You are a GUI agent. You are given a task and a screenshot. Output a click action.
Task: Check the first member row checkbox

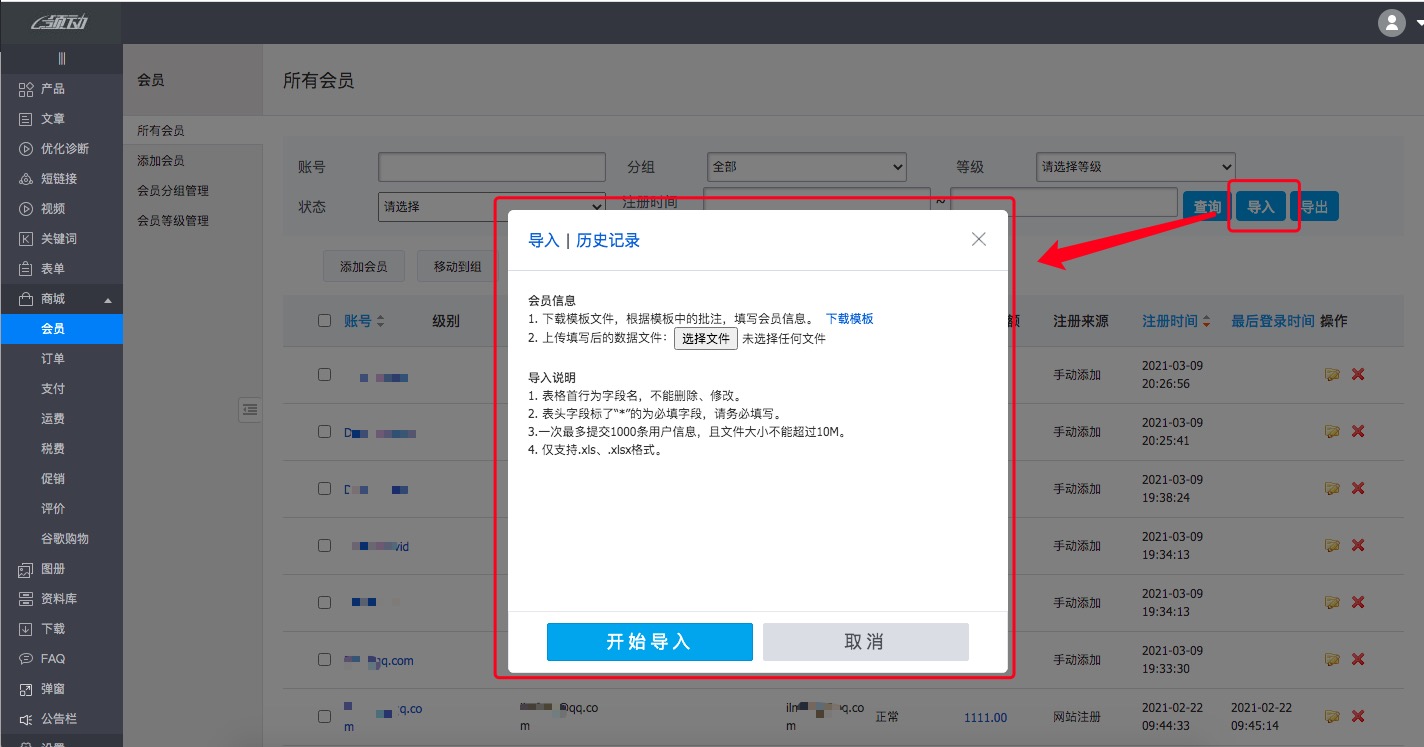[324, 374]
